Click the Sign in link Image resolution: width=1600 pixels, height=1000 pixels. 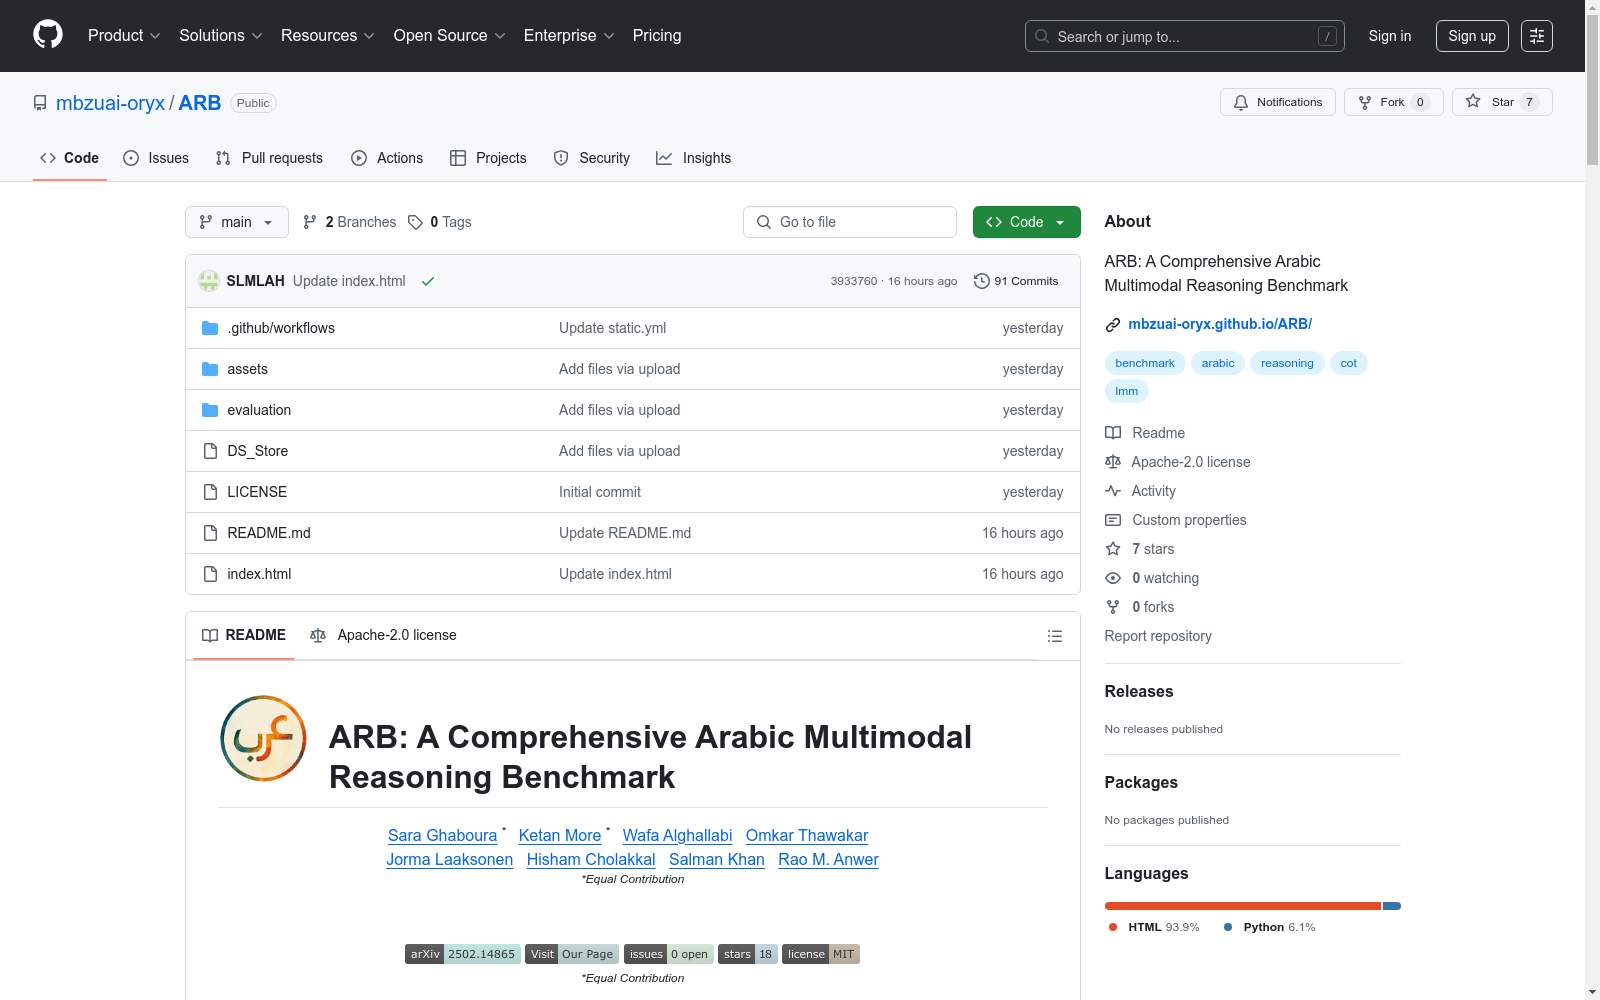coord(1390,36)
